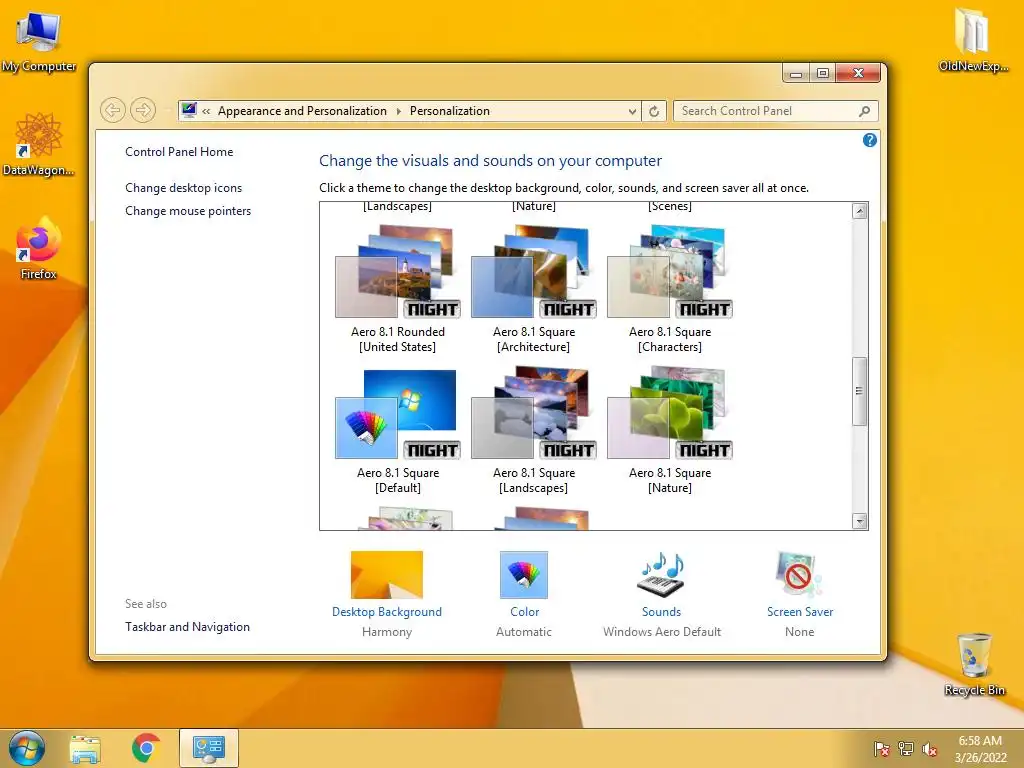Open the Recycle Bin
This screenshot has width=1024, height=768.
tap(974, 664)
